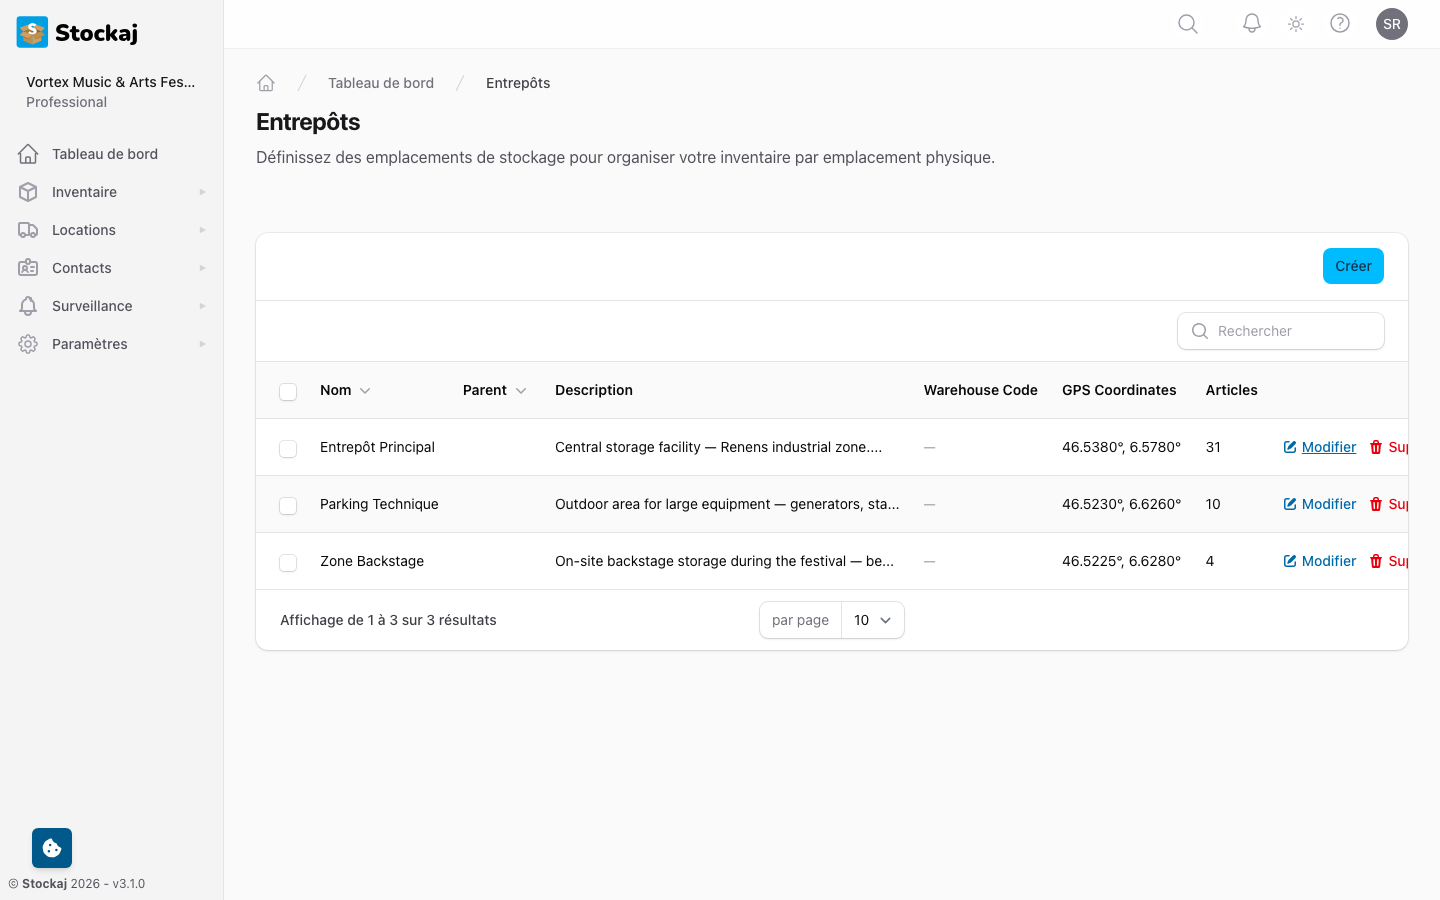Viewport: 1440px width, 900px height.
Task: Tick the Zone Backstage row checkbox
Action: pyautogui.click(x=288, y=563)
